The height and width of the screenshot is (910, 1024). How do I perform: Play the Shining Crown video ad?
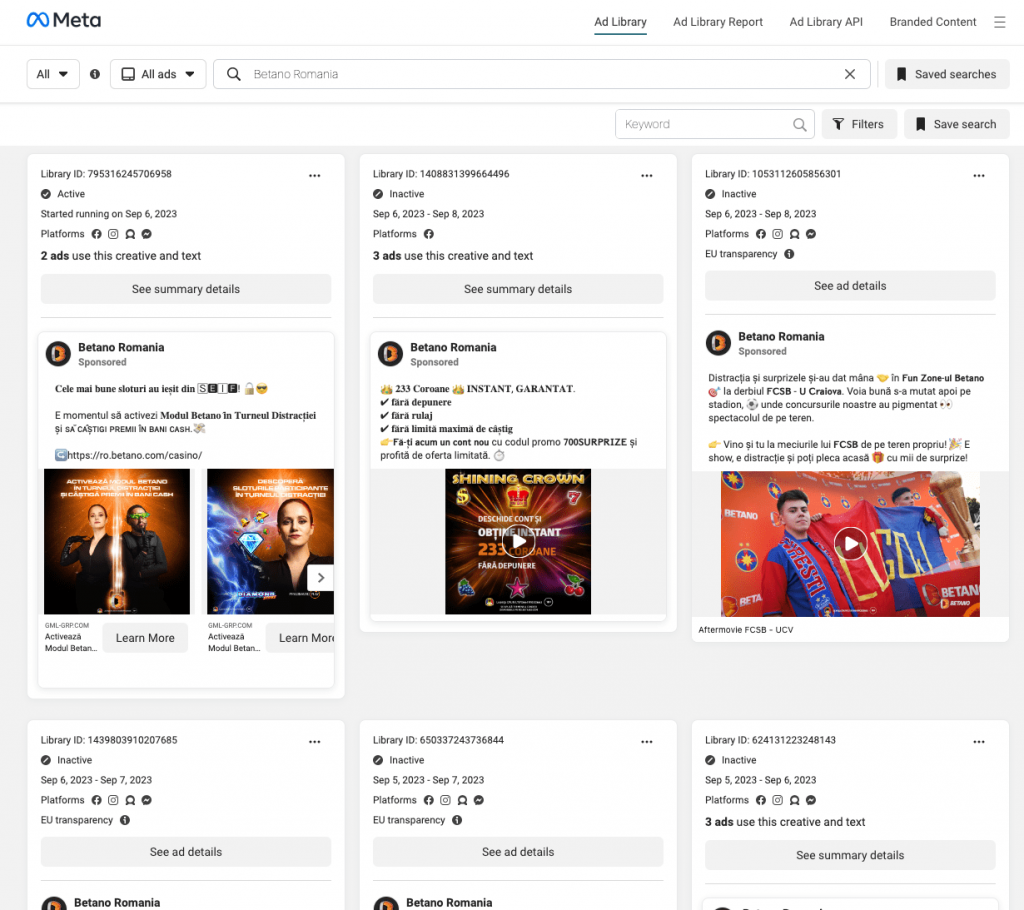(519, 541)
